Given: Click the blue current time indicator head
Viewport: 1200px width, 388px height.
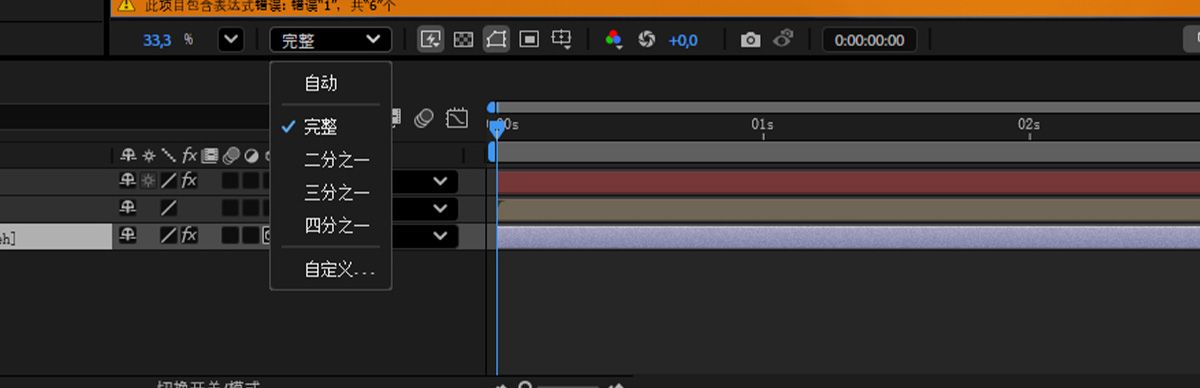Looking at the screenshot, I should point(496,128).
